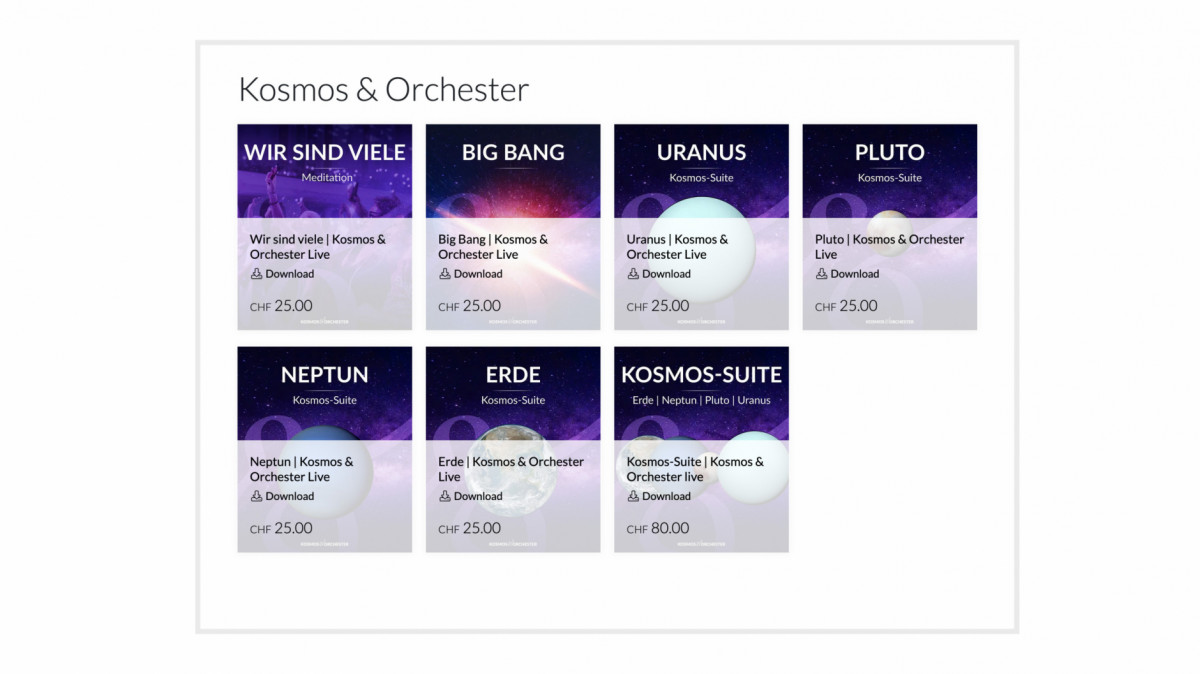Click the download icon on Neptun card
Viewport: 1200px width, 674px height.
tap(256, 496)
